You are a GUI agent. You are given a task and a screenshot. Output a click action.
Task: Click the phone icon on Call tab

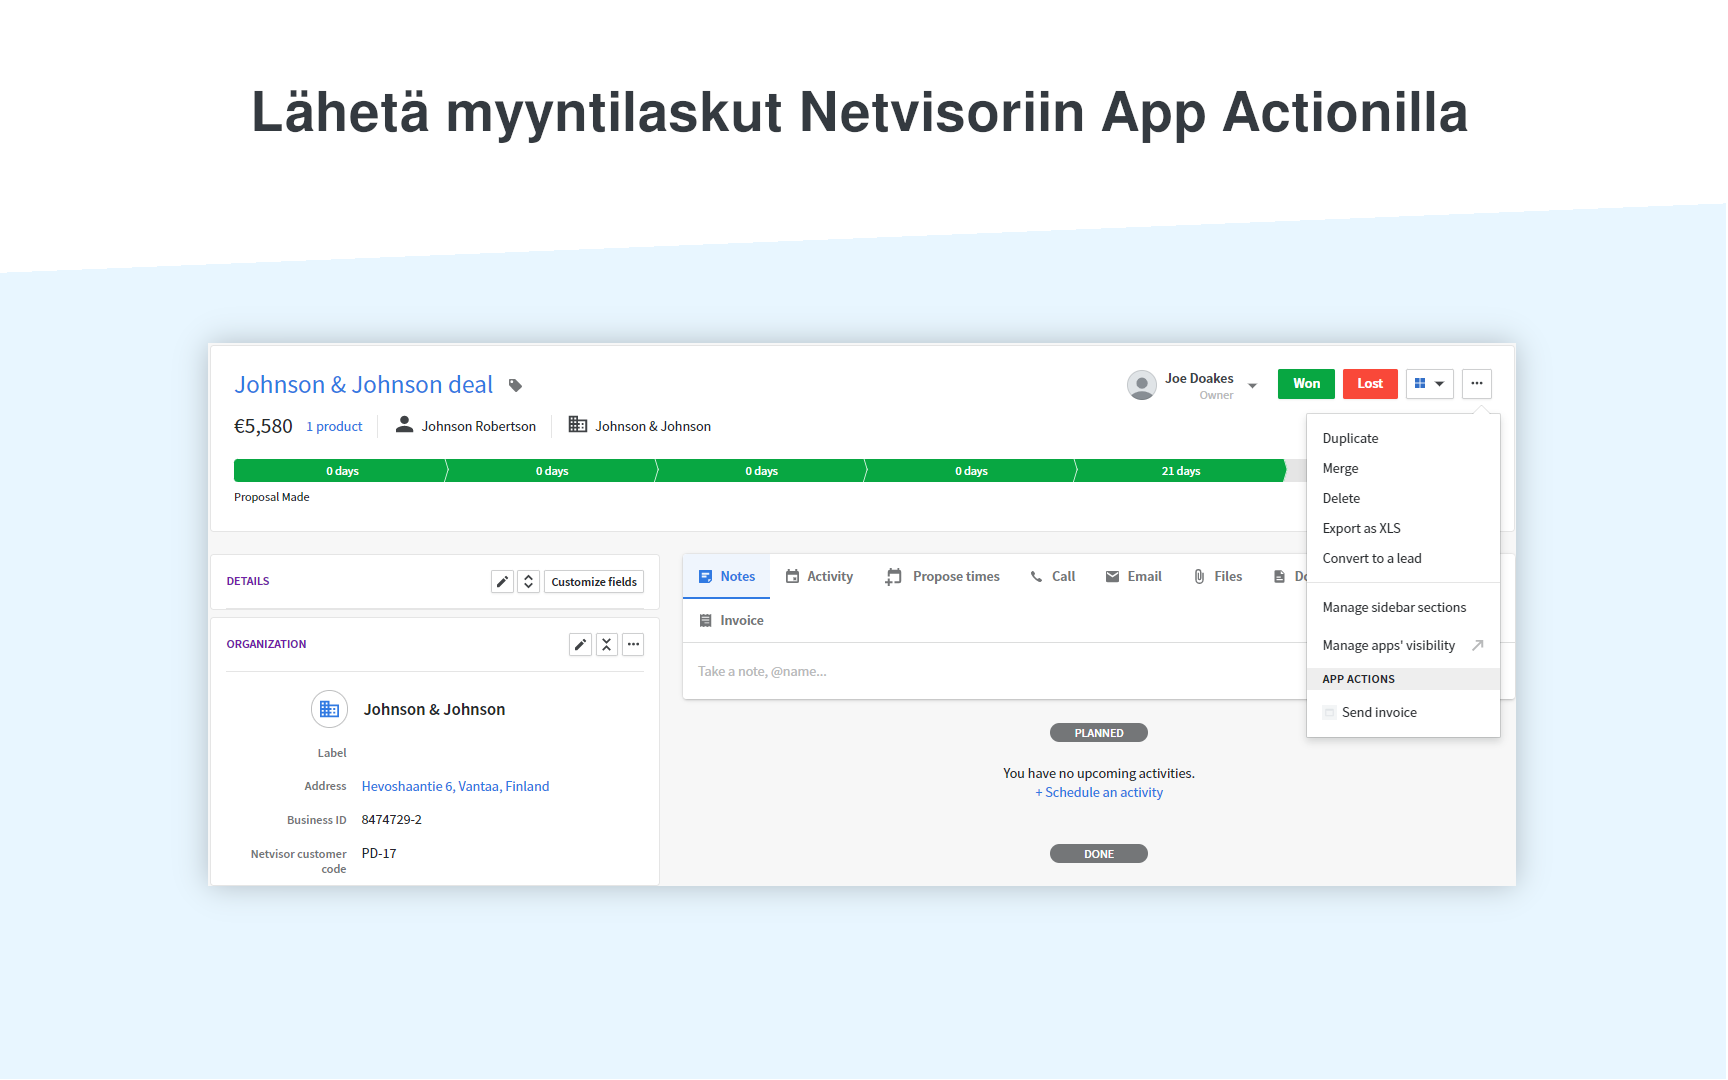tap(1036, 577)
